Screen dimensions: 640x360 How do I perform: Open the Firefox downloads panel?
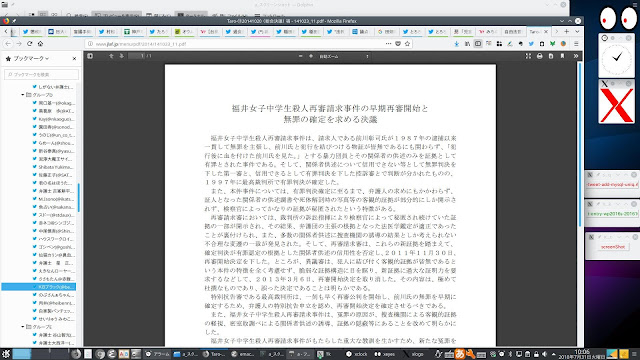point(457,44)
